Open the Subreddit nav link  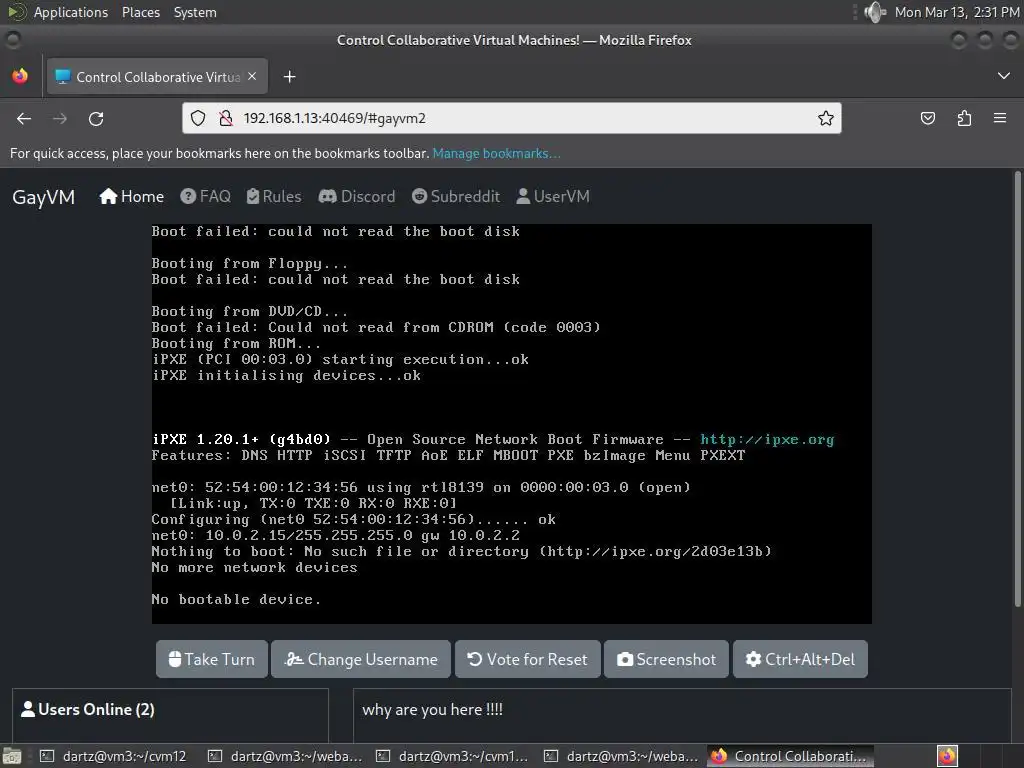click(456, 197)
